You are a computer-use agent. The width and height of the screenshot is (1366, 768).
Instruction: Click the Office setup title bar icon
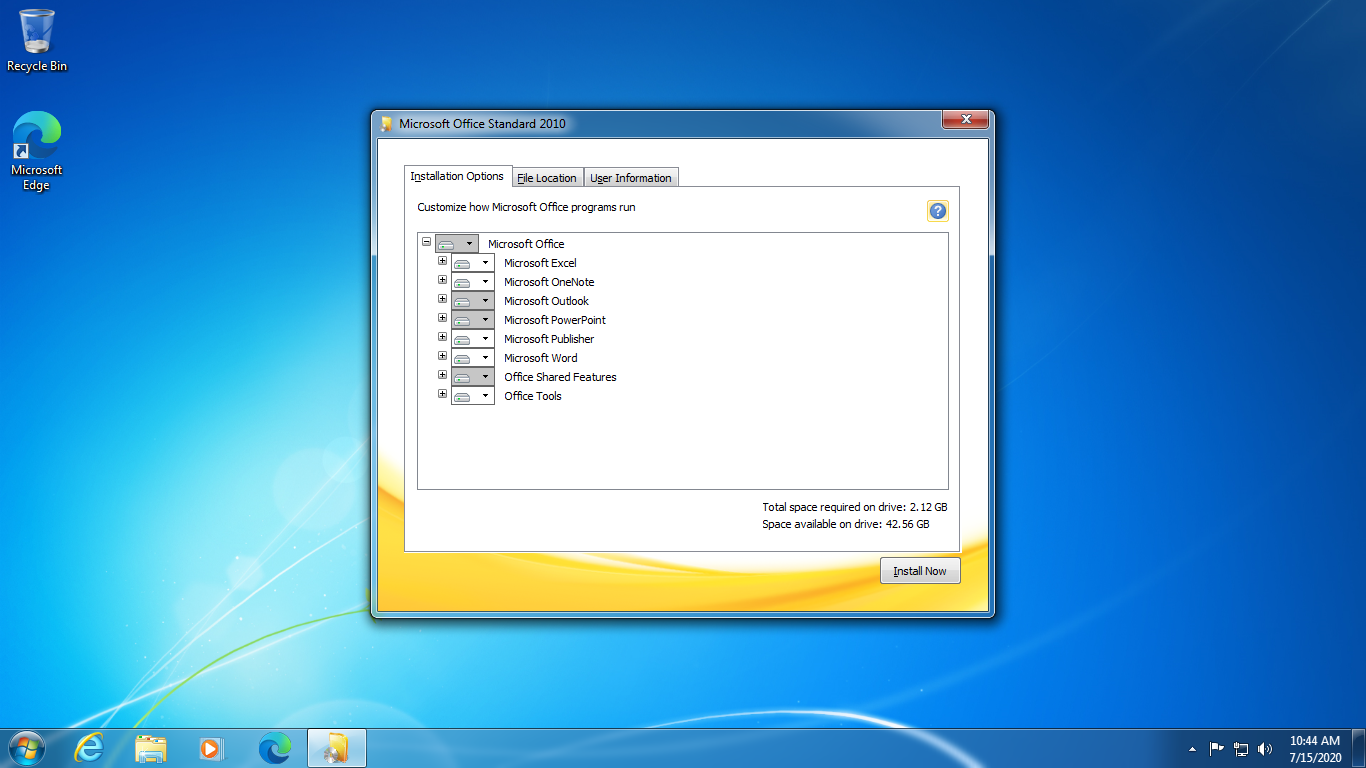[x=386, y=124]
